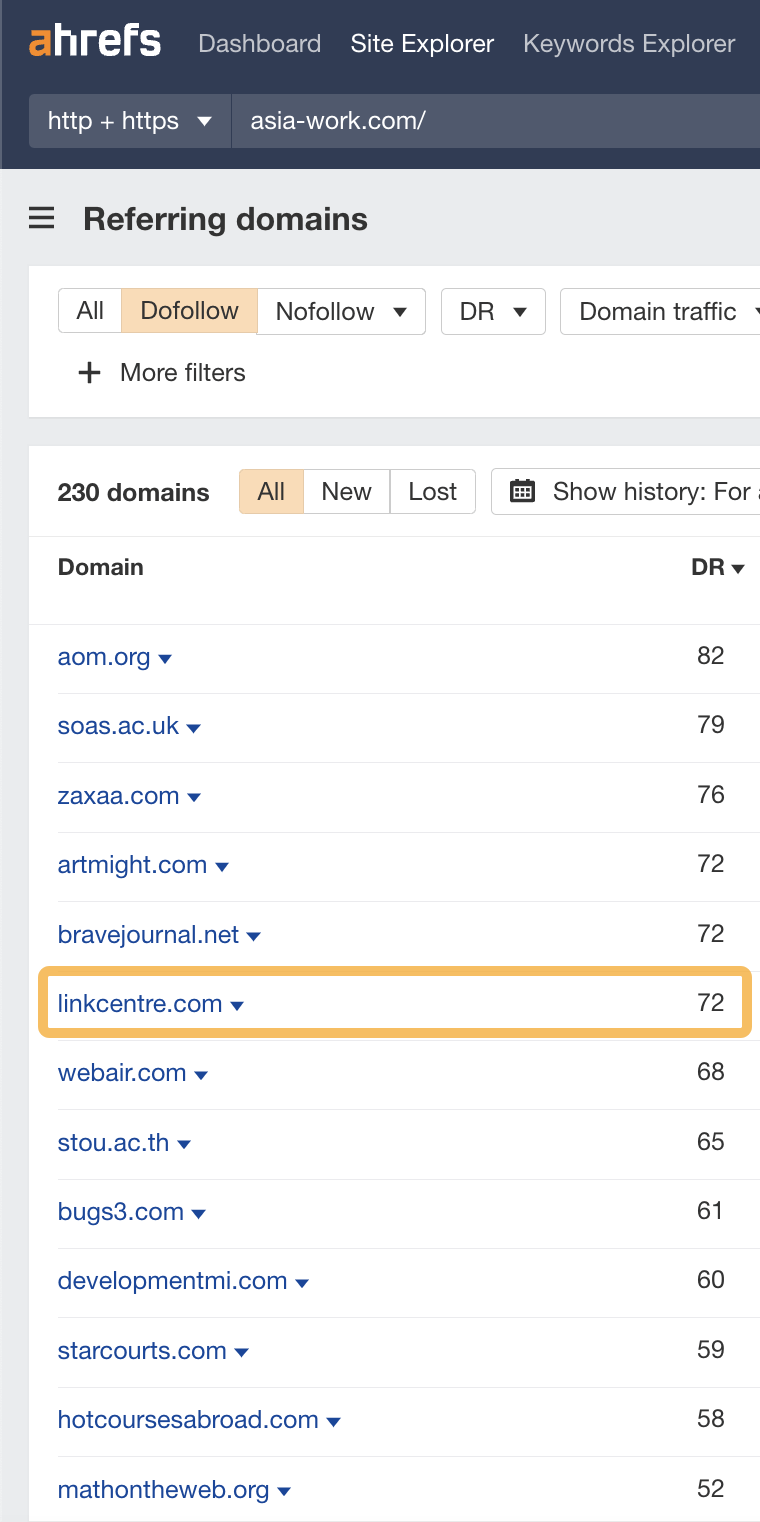This screenshot has width=760, height=1522.
Task: Select the Dofollow link filter
Action: coord(189,311)
